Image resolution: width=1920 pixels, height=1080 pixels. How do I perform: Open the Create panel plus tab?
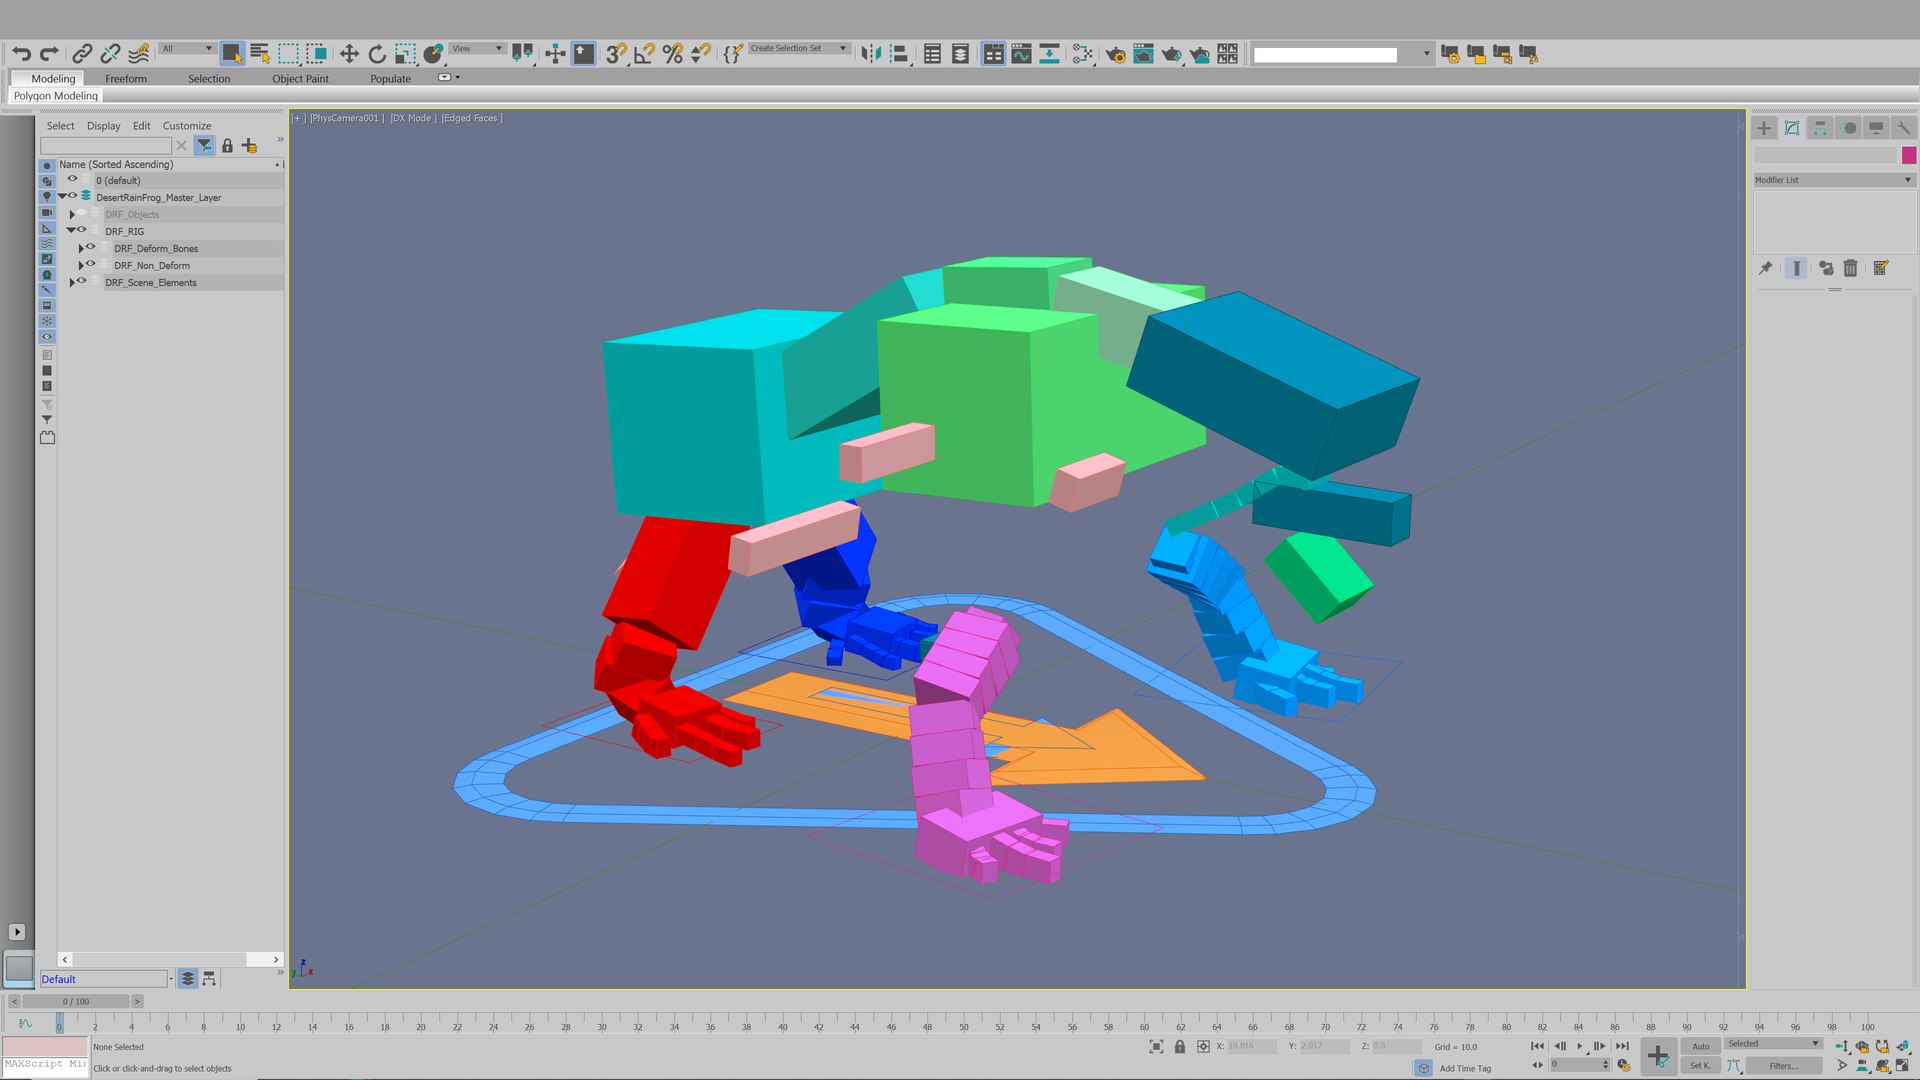click(x=1764, y=128)
